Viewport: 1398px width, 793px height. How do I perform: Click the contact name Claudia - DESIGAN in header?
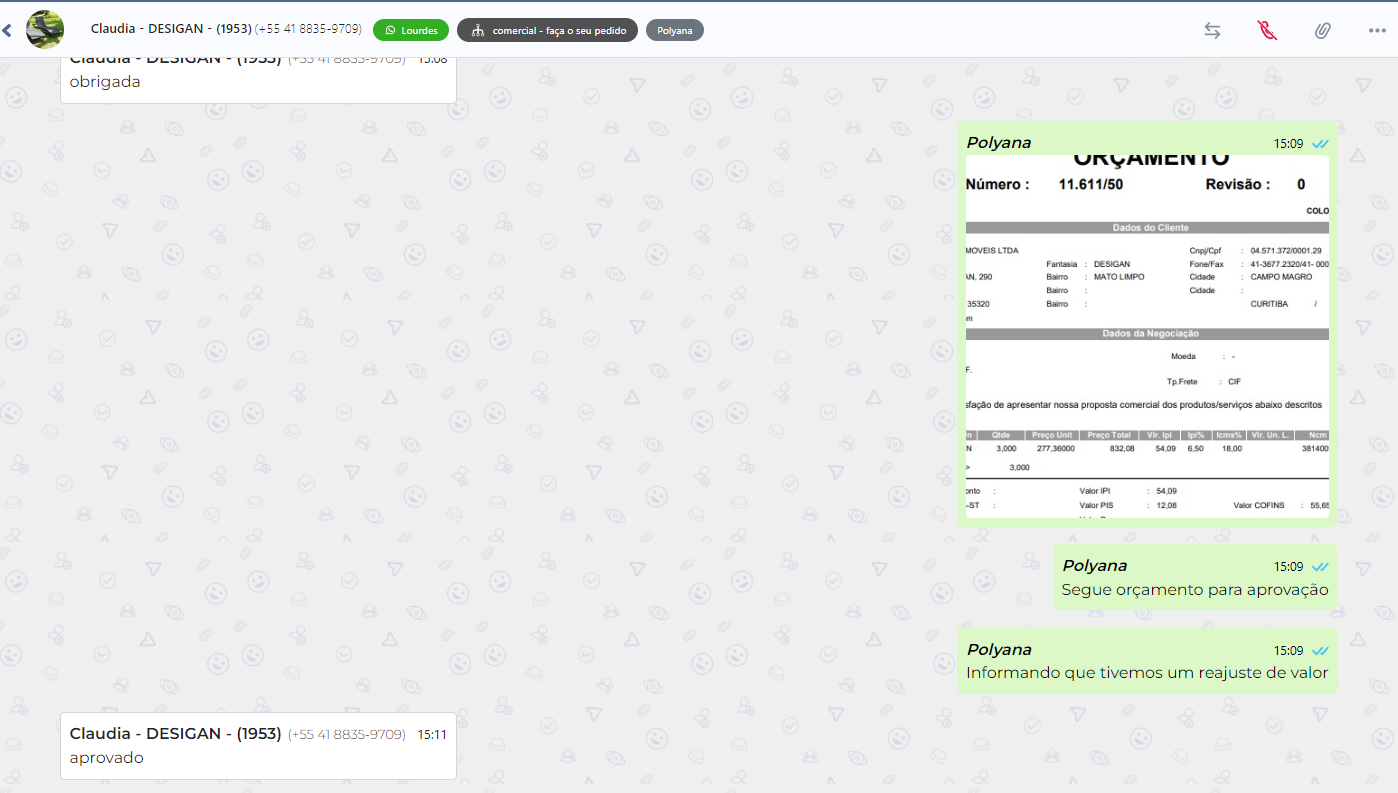(x=170, y=29)
